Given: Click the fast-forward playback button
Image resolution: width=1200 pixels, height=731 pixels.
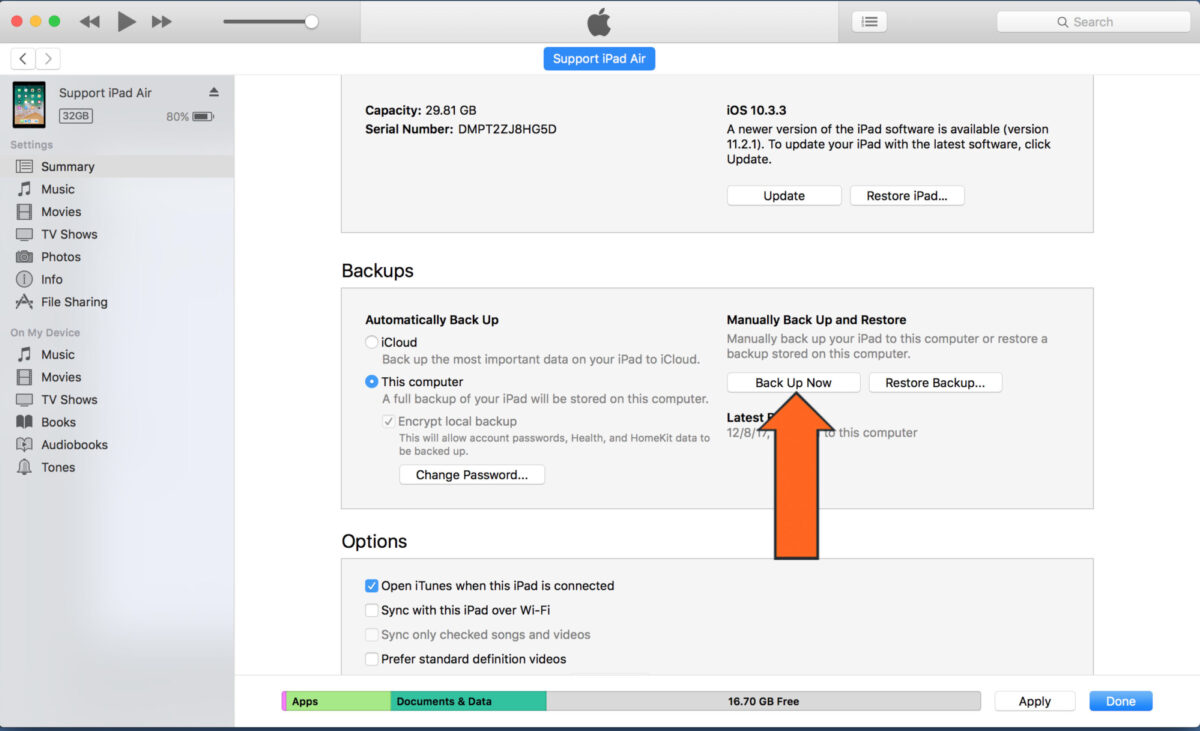Looking at the screenshot, I should (x=161, y=21).
